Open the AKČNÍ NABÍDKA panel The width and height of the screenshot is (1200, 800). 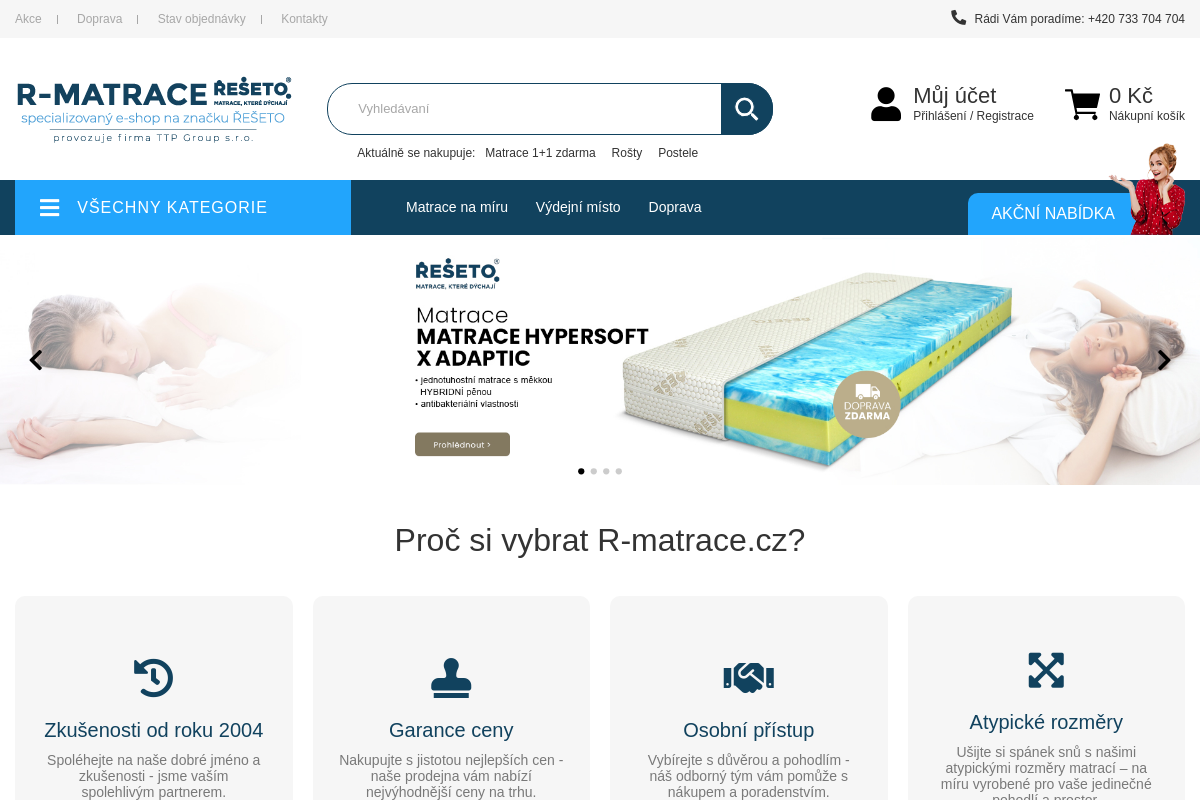(1053, 213)
